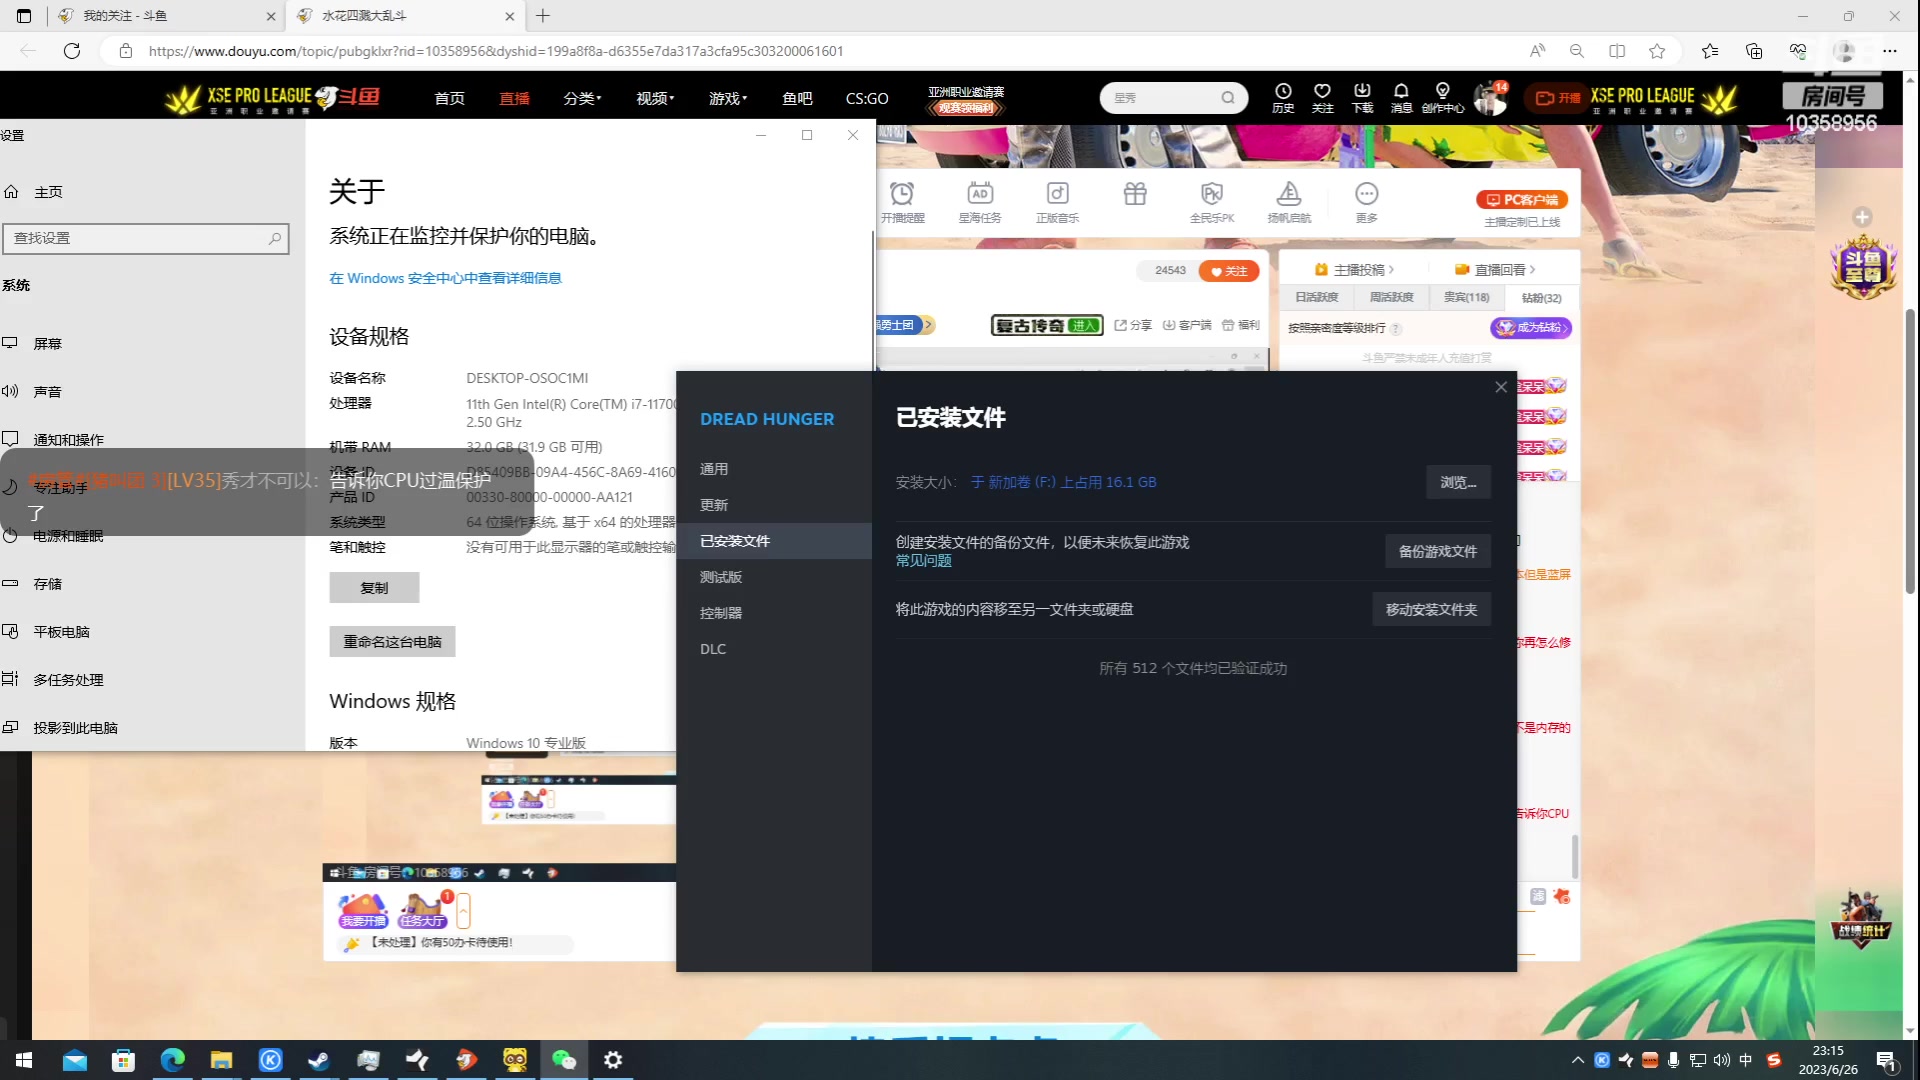Select 更新 in Dread Hunger properties
Screen dimensions: 1920x1080
click(x=774, y=505)
